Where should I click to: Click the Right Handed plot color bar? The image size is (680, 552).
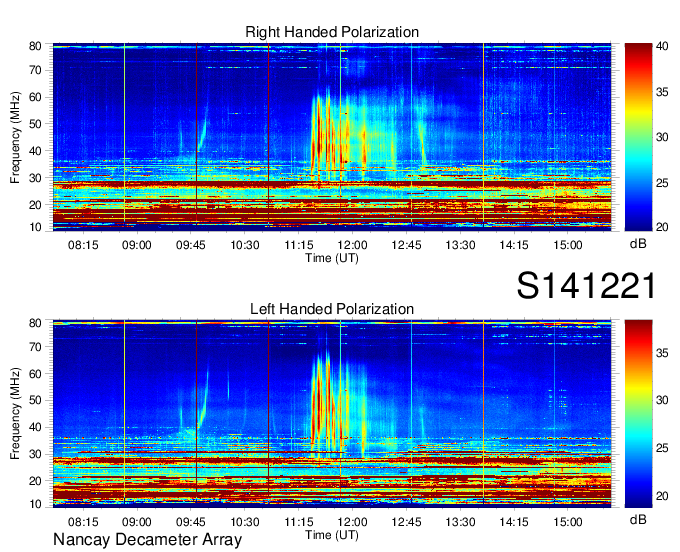click(638, 137)
